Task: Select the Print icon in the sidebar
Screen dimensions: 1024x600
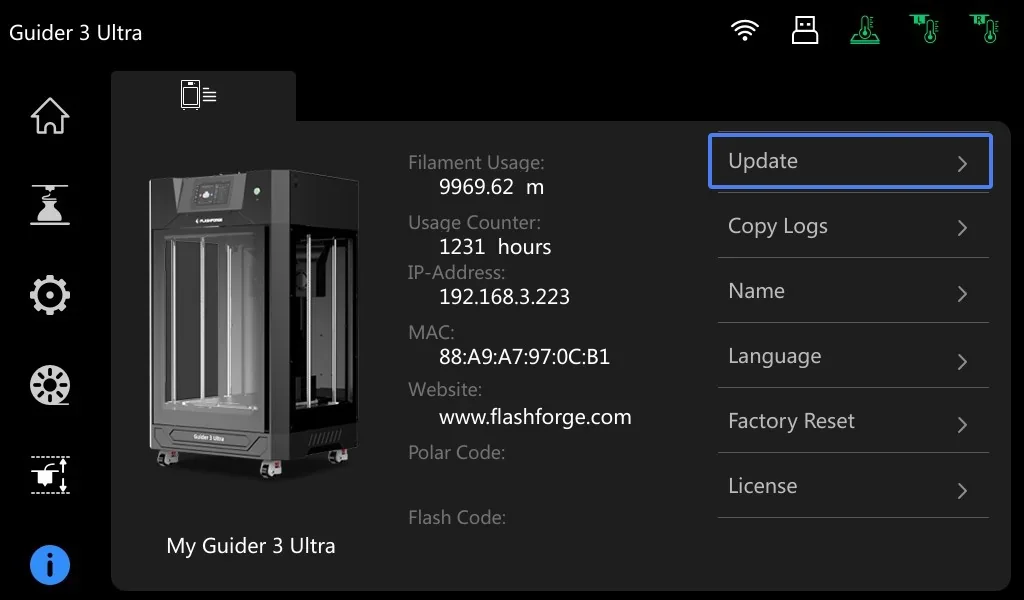Action: pos(49,206)
